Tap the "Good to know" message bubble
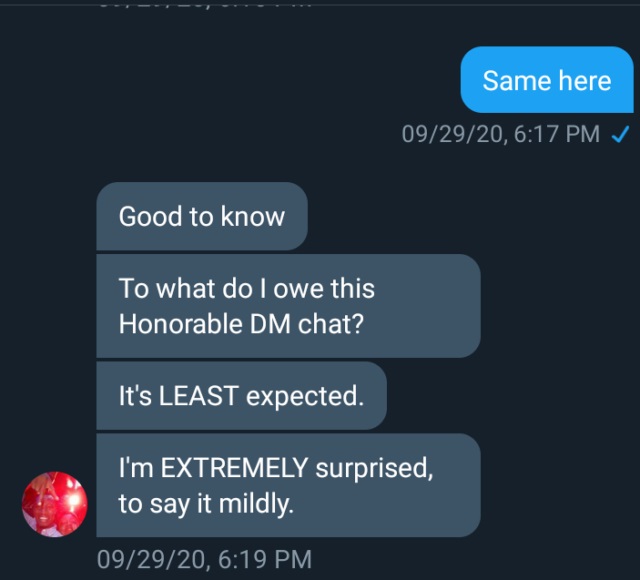640x580 pixels. [201, 216]
